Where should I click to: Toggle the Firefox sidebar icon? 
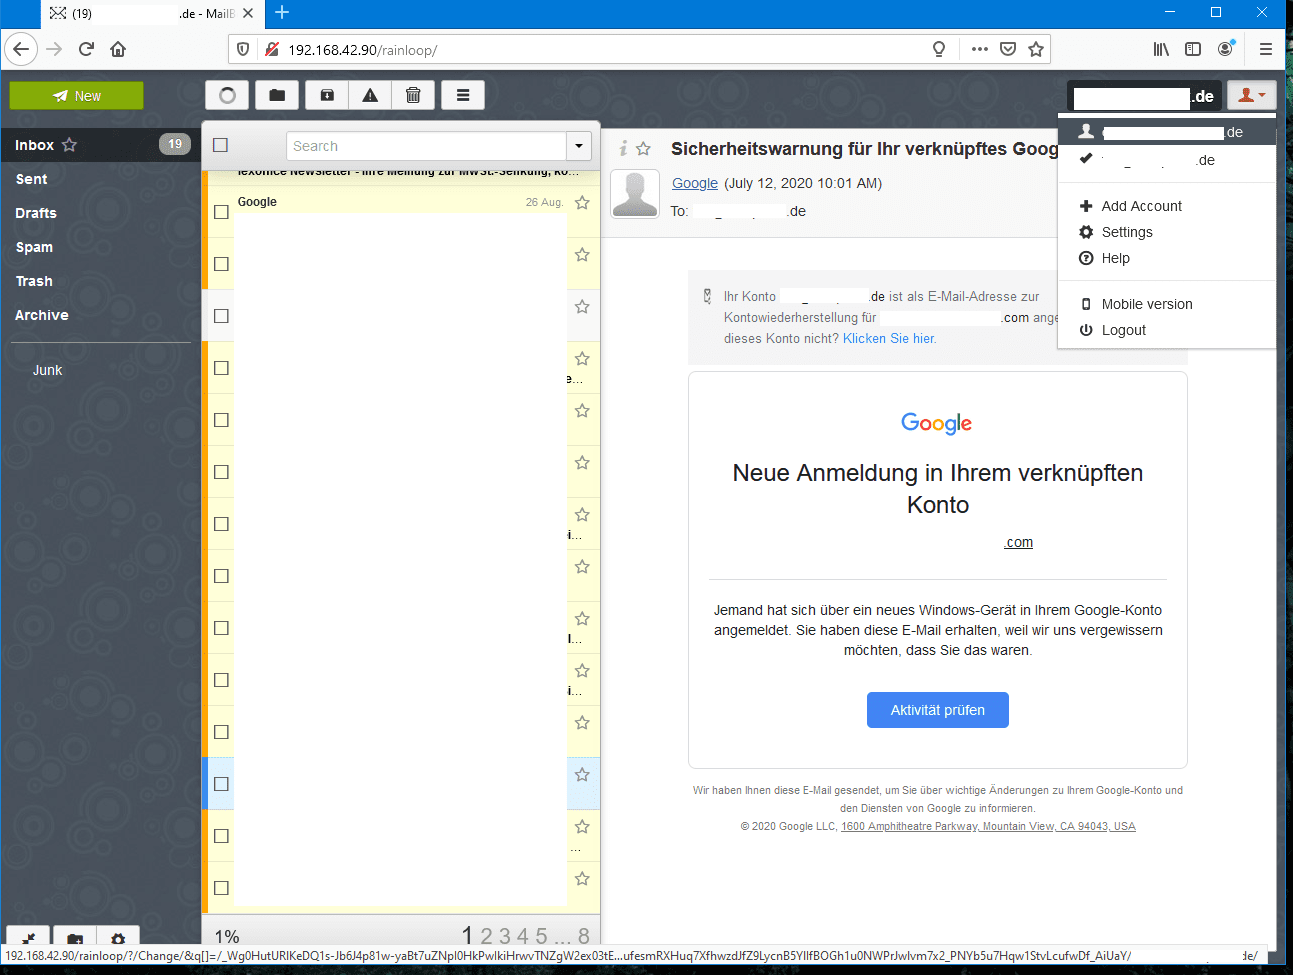(1193, 49)
